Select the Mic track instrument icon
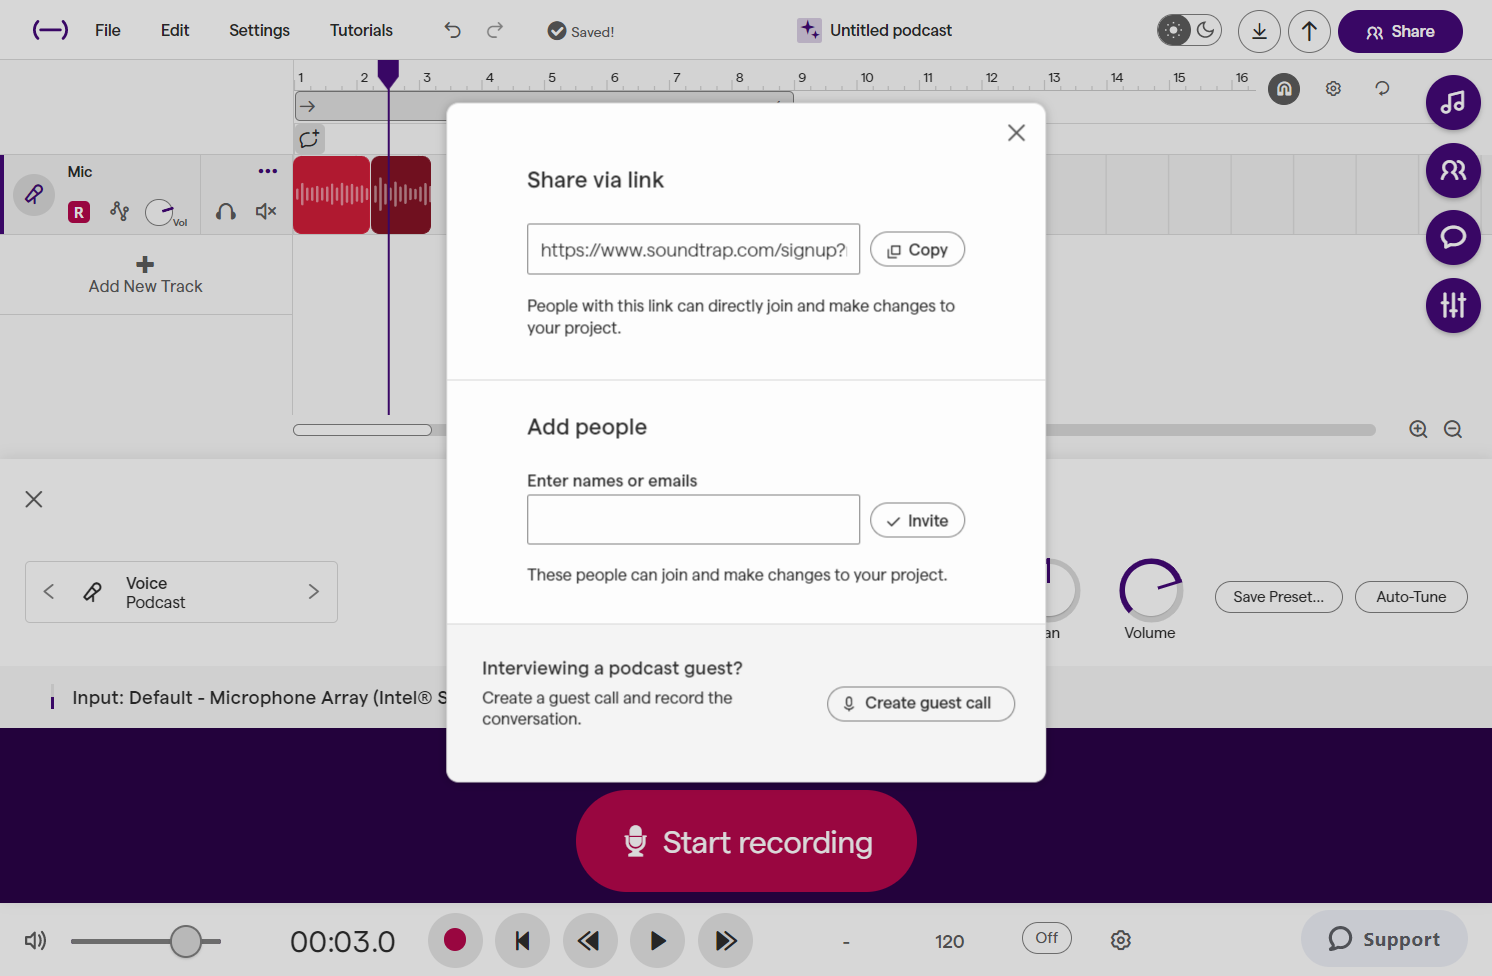 click(34, 194)
